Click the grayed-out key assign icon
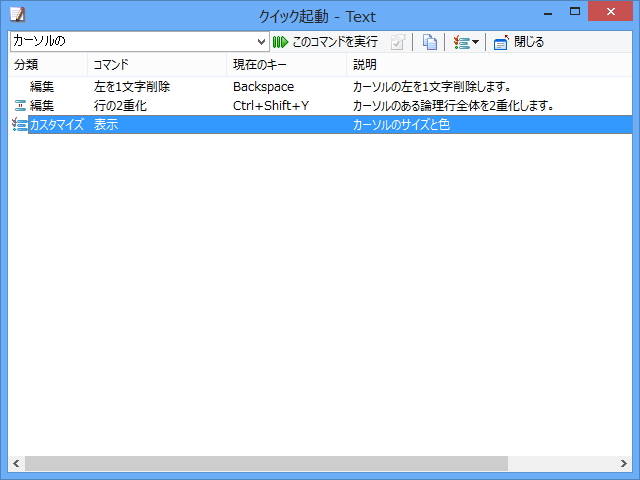This screenshot has width=640, height=480. coord(398,42)
